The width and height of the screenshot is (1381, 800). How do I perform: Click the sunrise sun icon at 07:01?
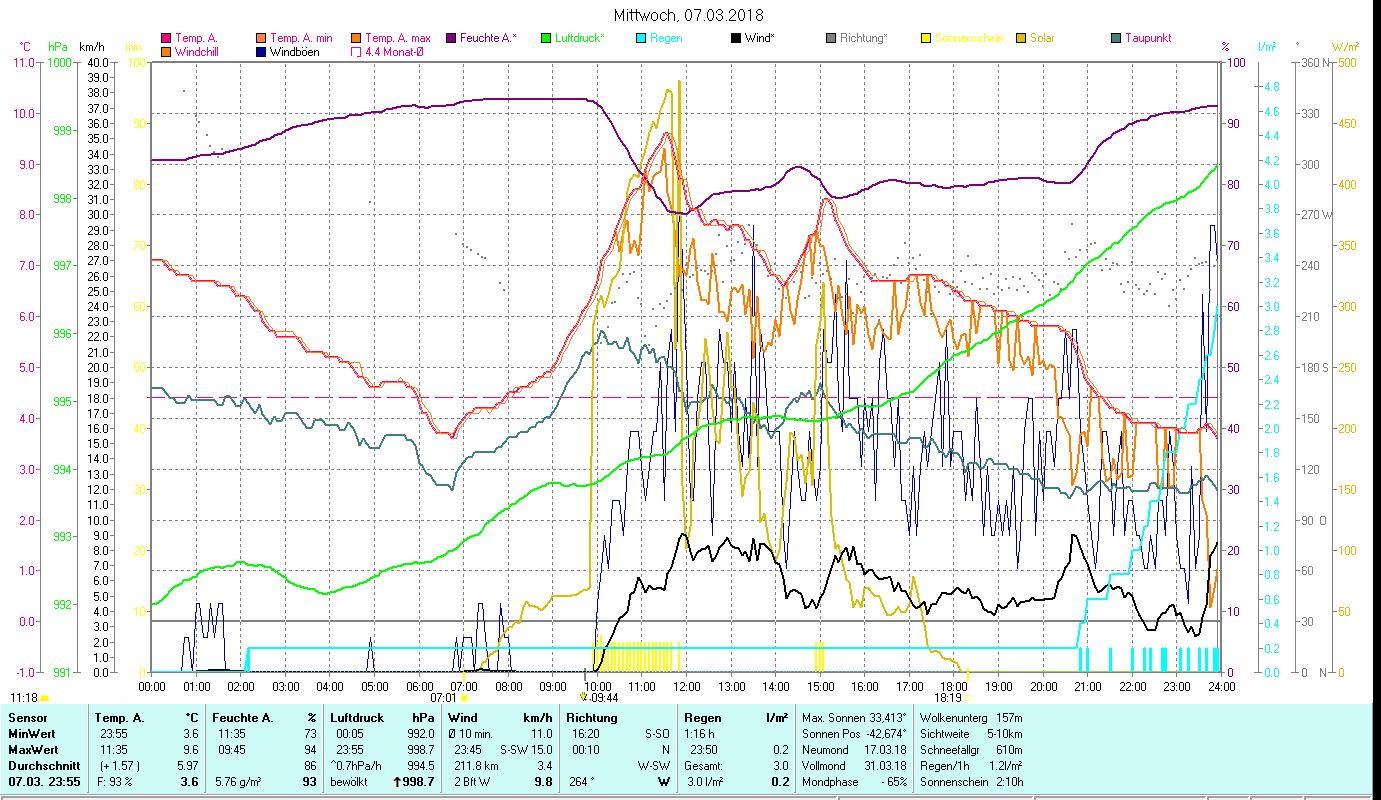(x=464, y=698)
